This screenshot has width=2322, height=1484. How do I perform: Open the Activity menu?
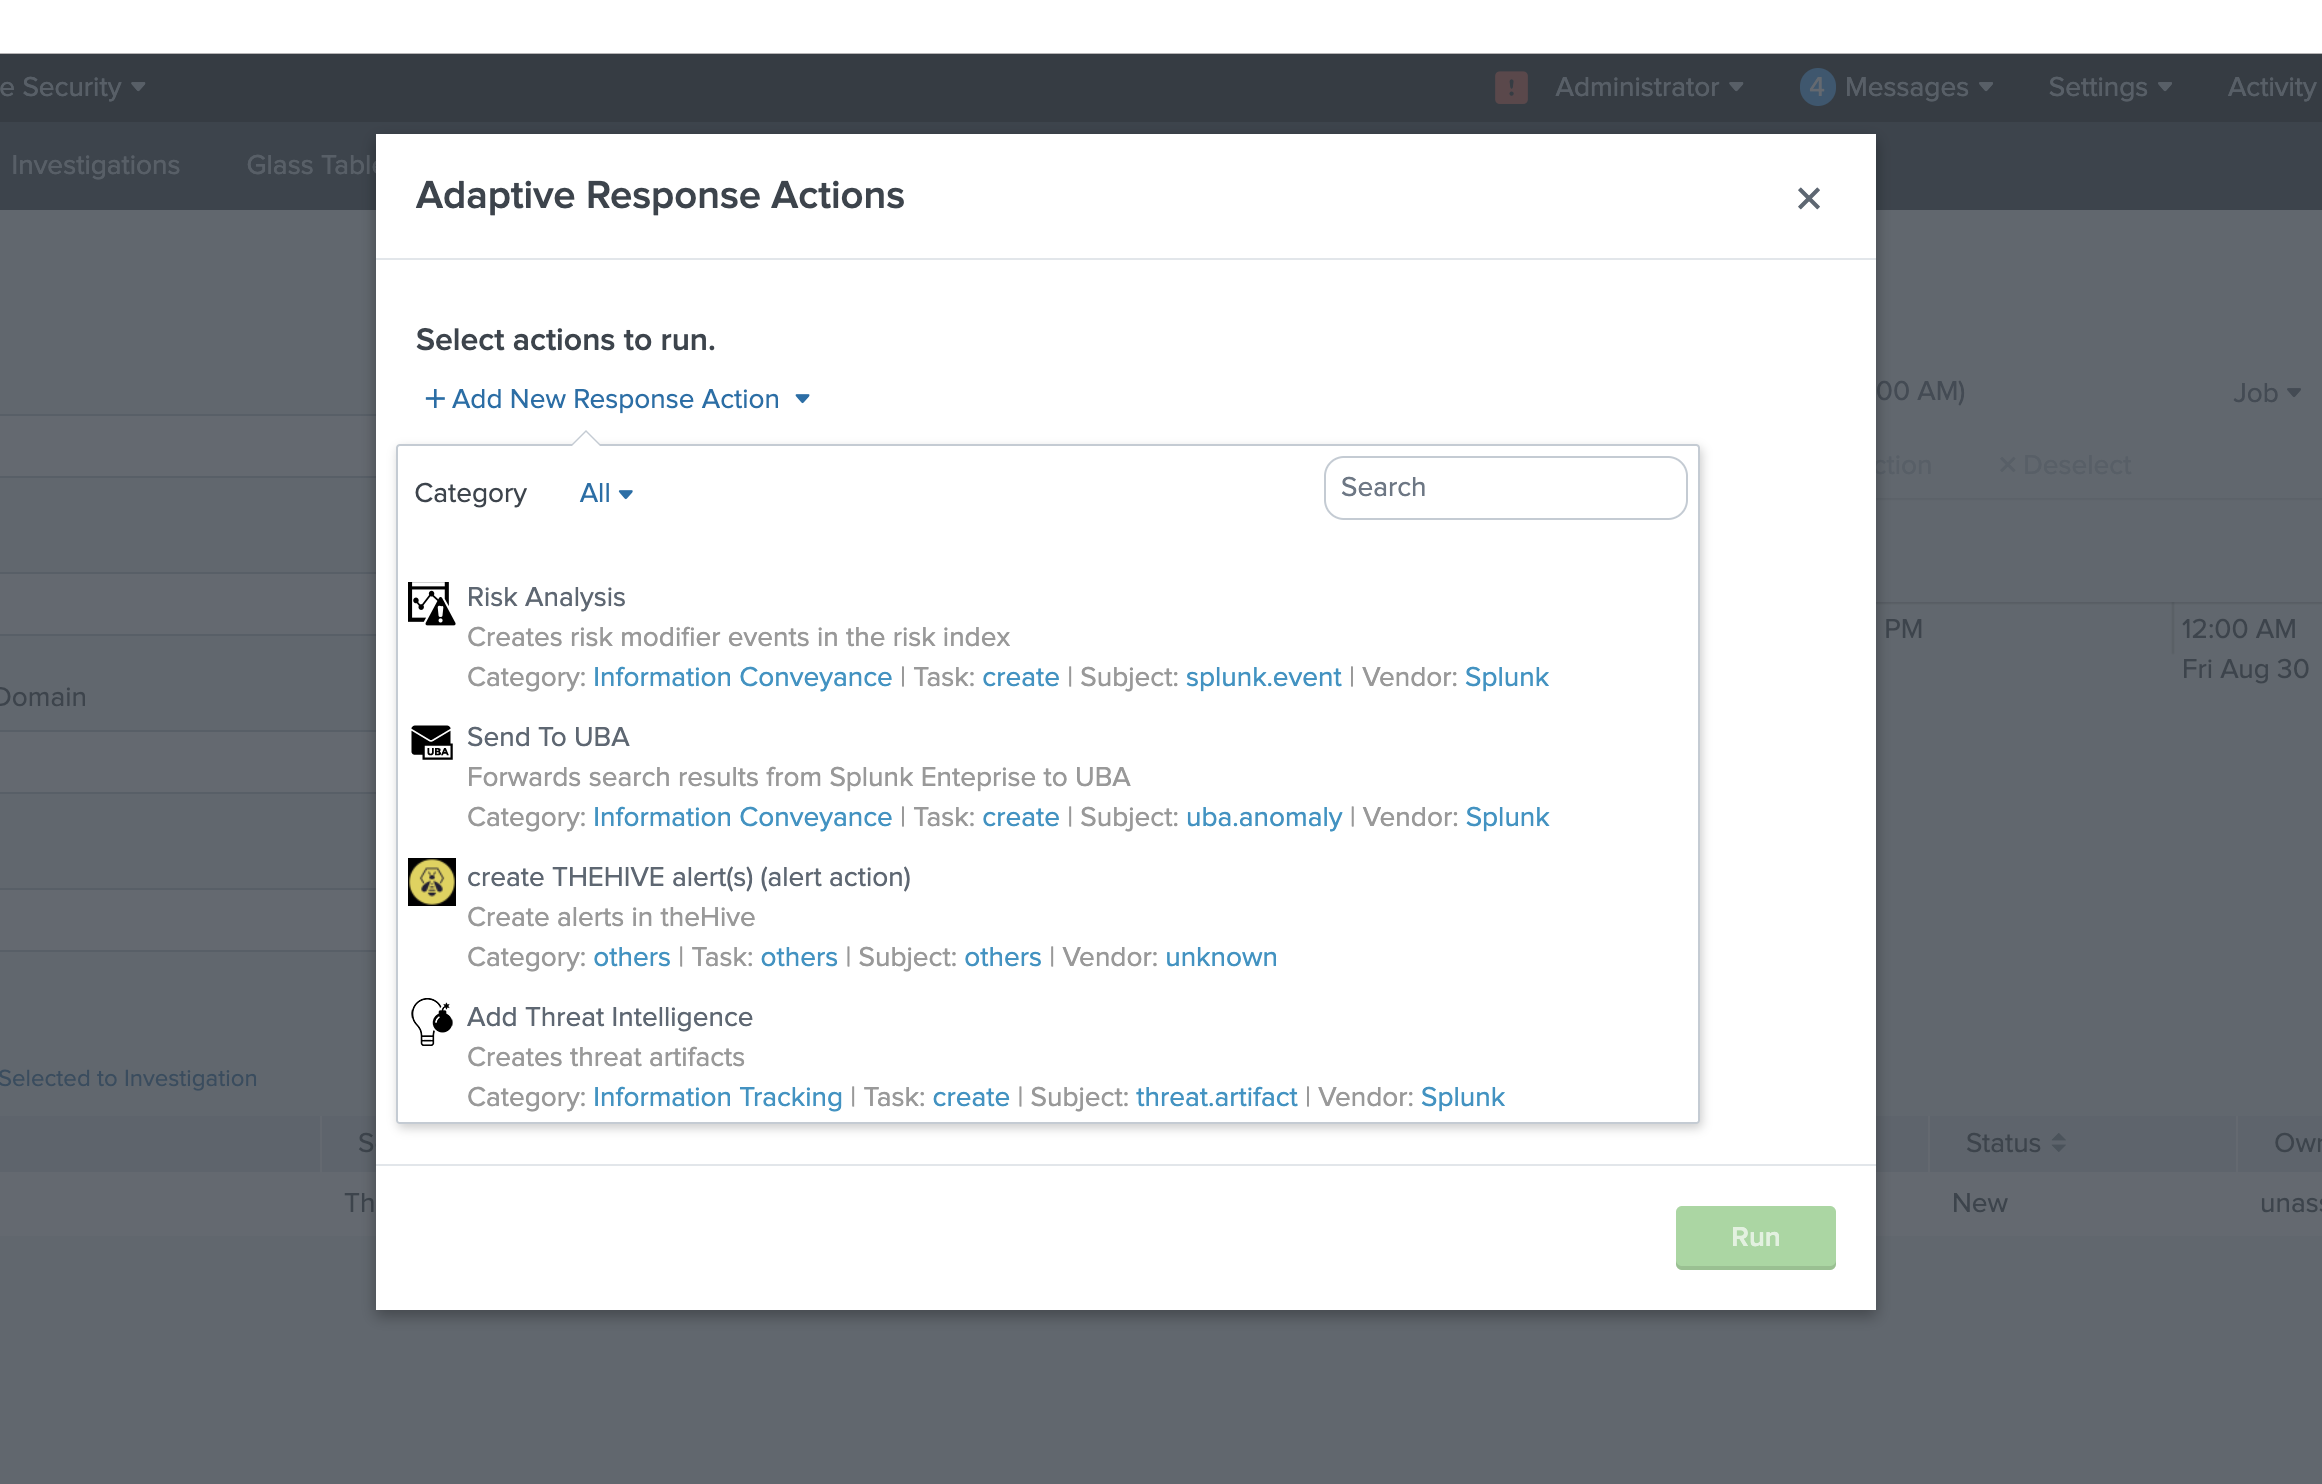tap(2270, 87)
